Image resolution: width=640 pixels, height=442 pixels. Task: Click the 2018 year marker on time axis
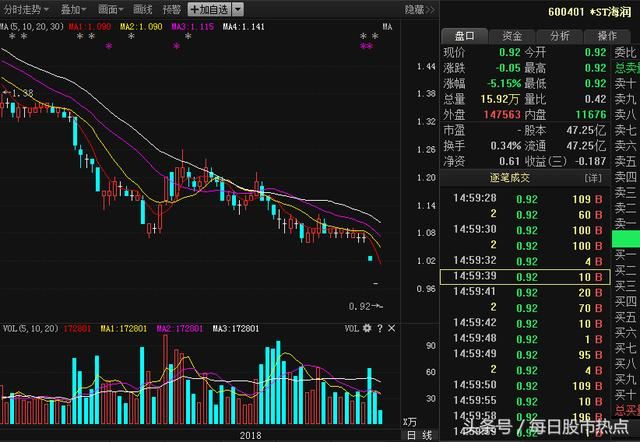click(x=250, y=435)
